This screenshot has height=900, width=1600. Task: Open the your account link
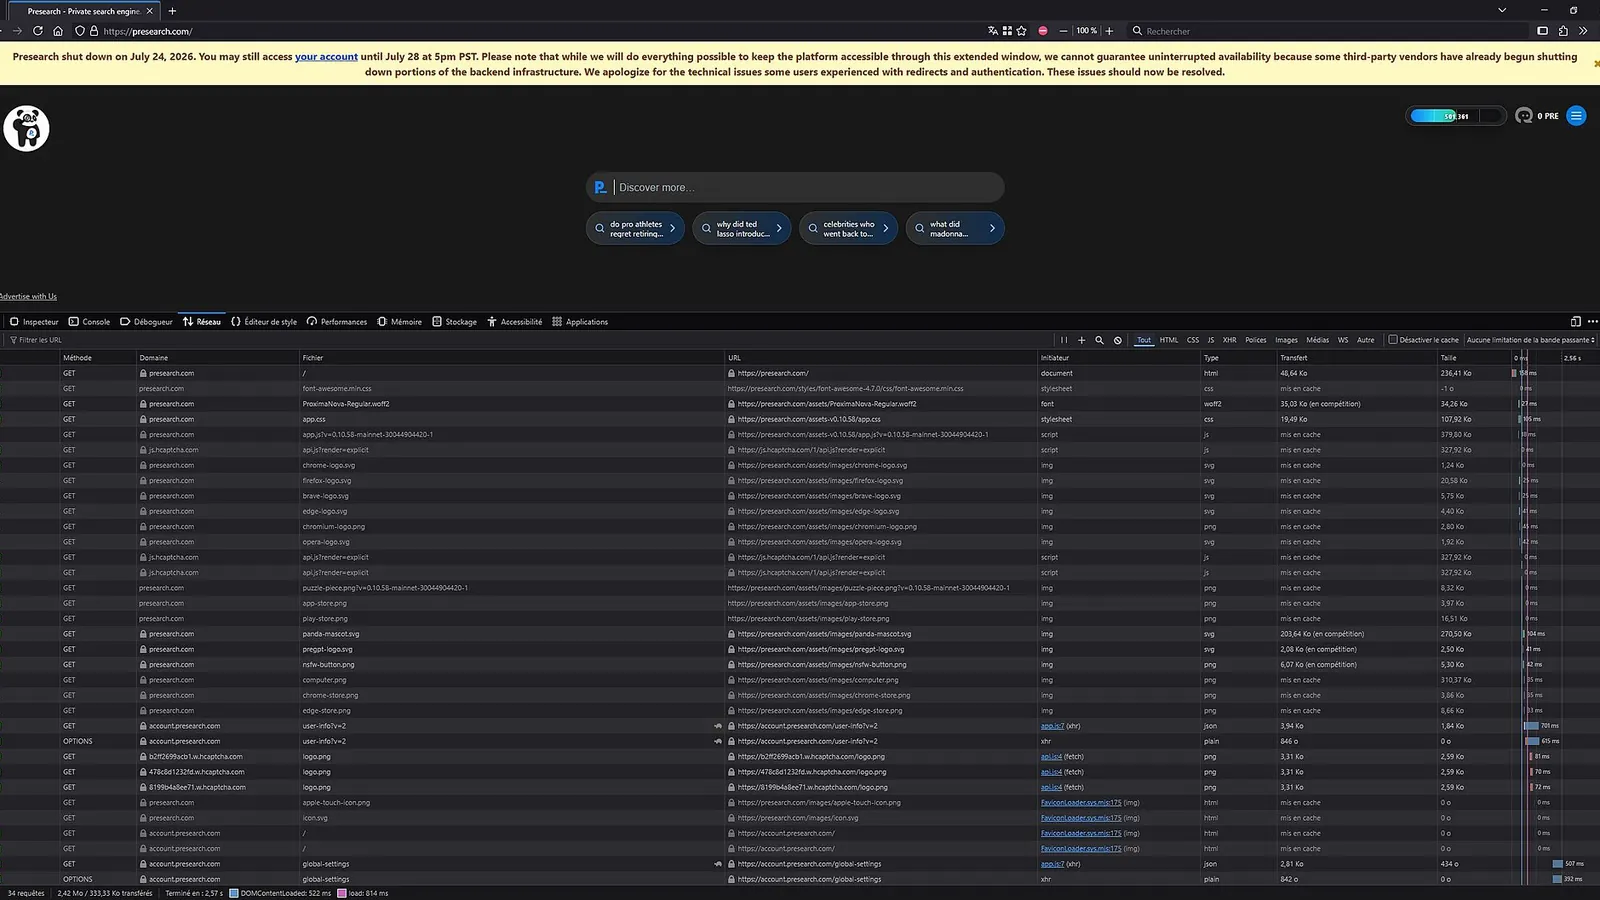click(x=326, y=57)
